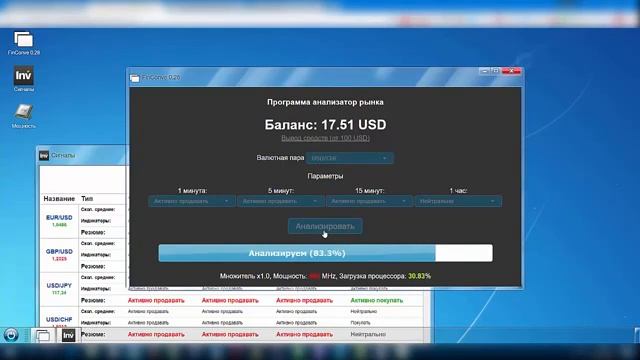The image size is (640, 360).
Task: Click the Сигналы window title bar
Action: [x=82, y=156]
